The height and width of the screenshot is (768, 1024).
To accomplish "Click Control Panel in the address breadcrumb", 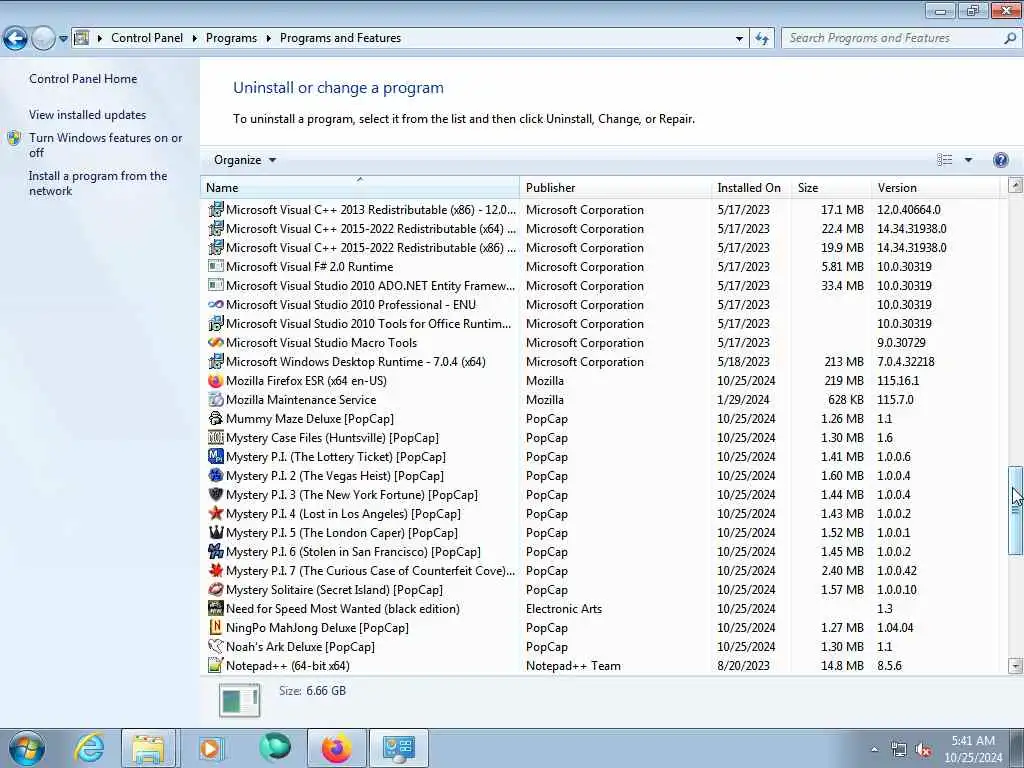I will click(147, 38).
